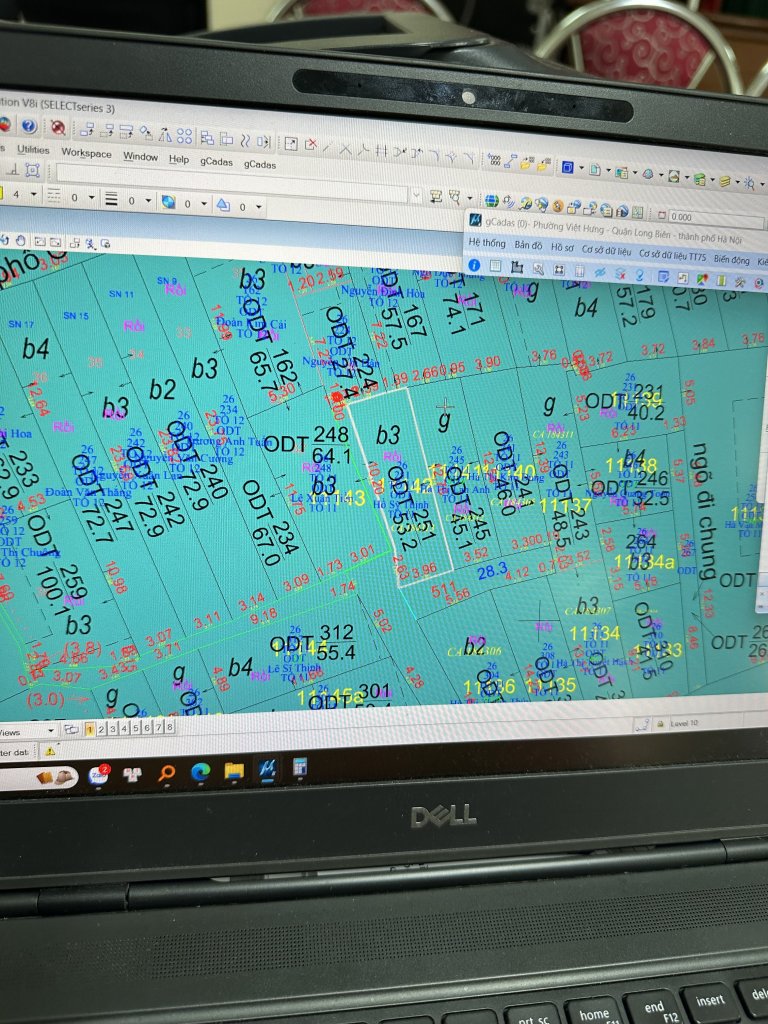The image size is (768, 1024).
Task: Open the References document icon
Action: (x=594, y=170)
